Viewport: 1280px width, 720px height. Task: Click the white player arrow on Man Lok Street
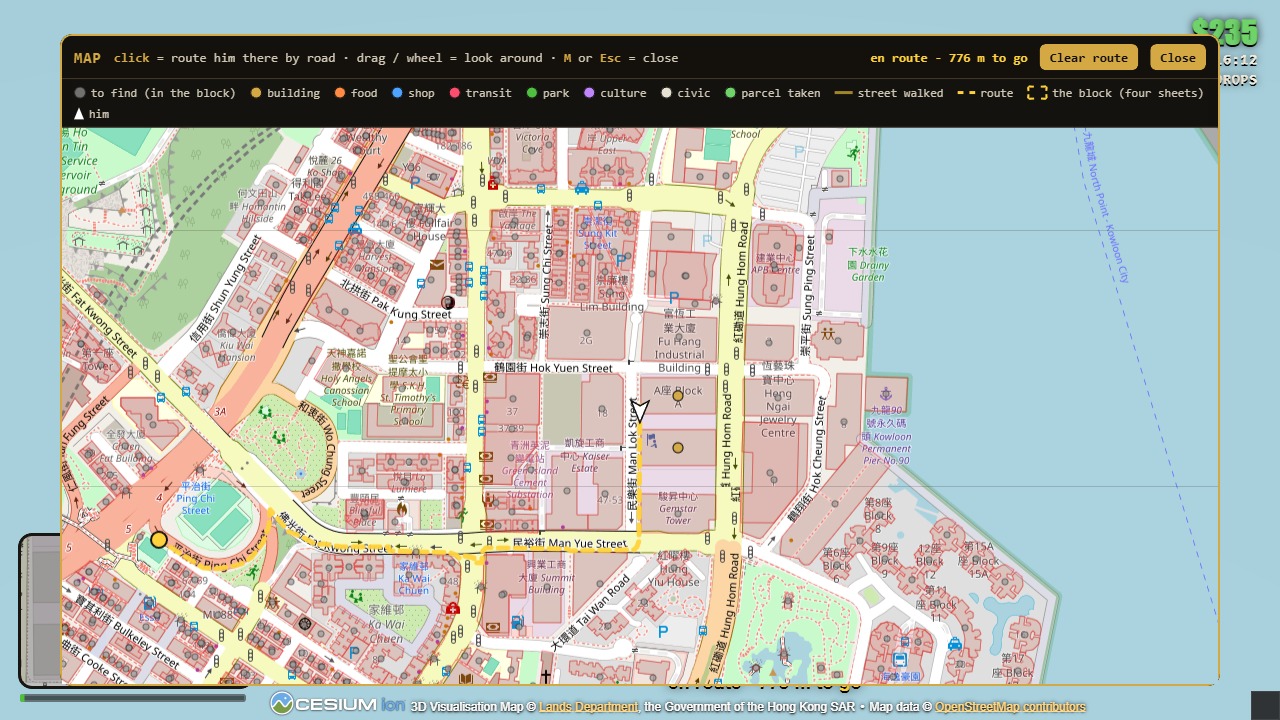(x=640, y=410)
